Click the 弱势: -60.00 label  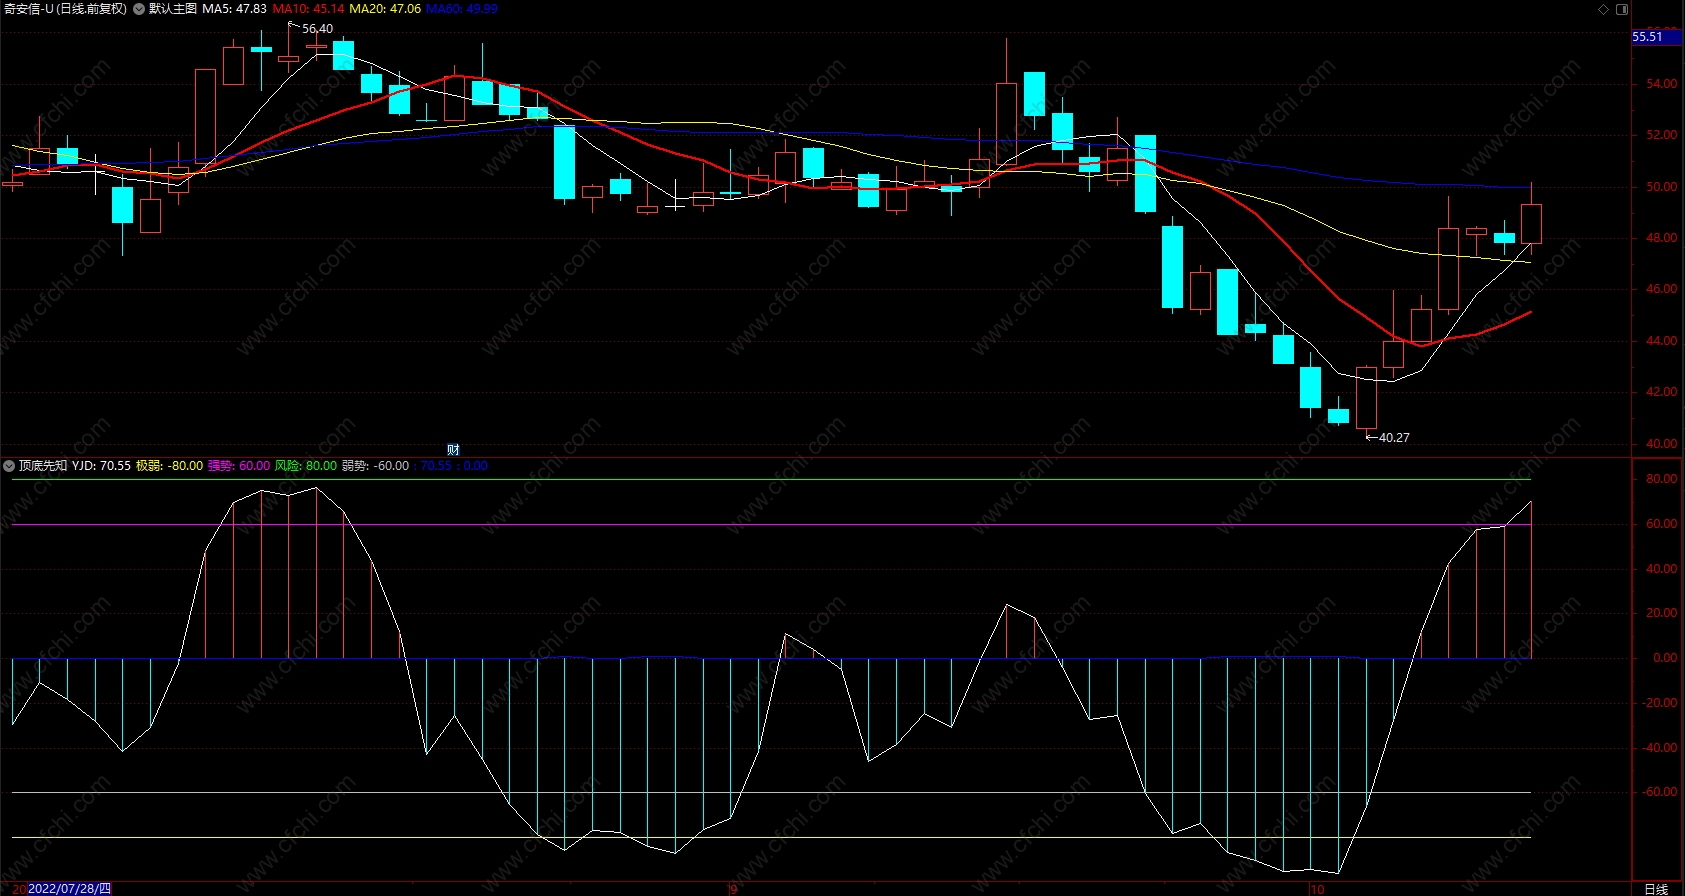click(375, 466)
